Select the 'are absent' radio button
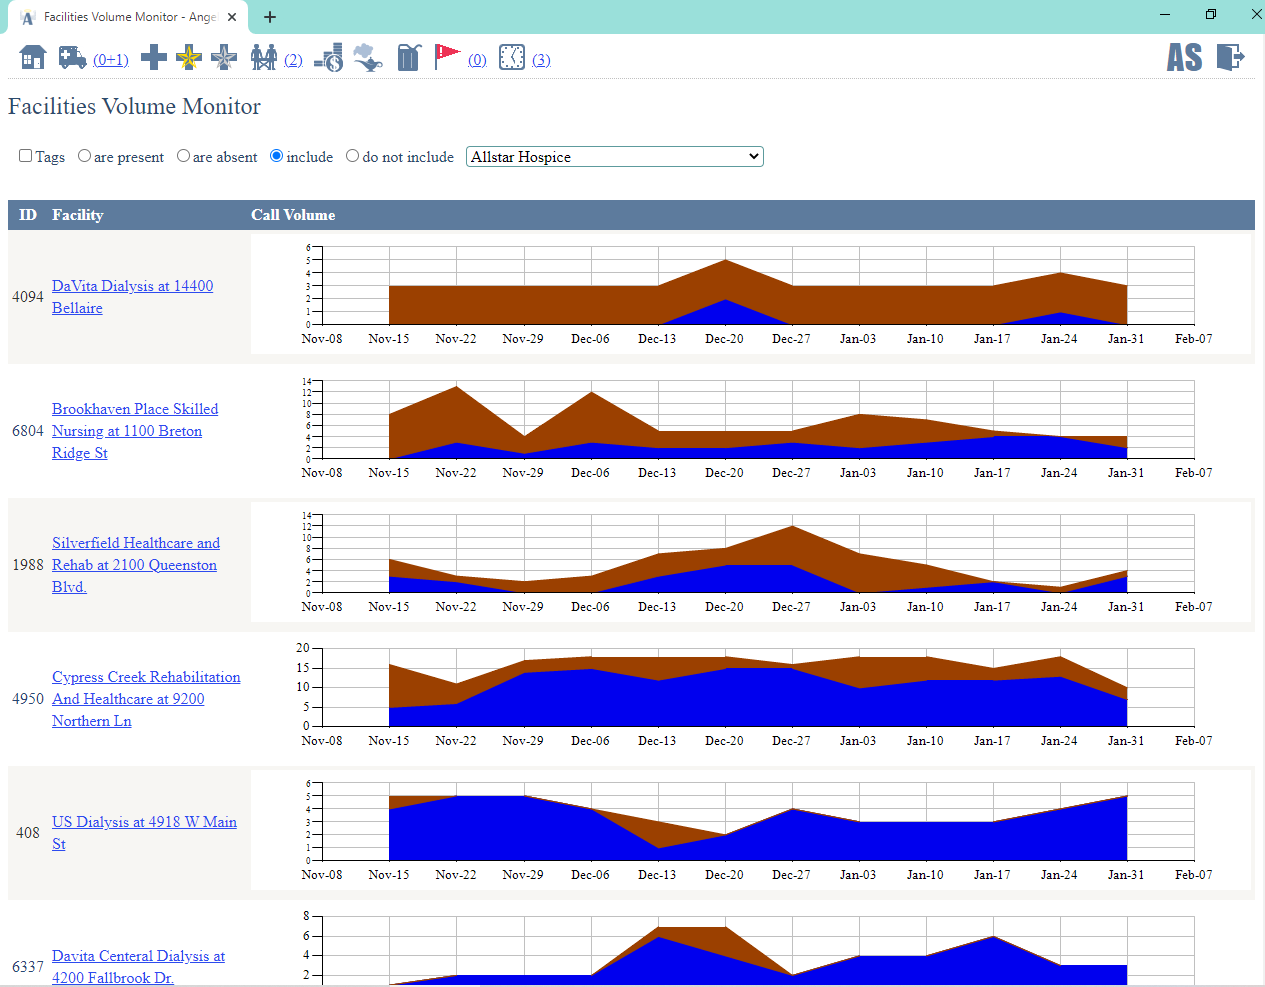1265x987 pixels. click(183, 155)
